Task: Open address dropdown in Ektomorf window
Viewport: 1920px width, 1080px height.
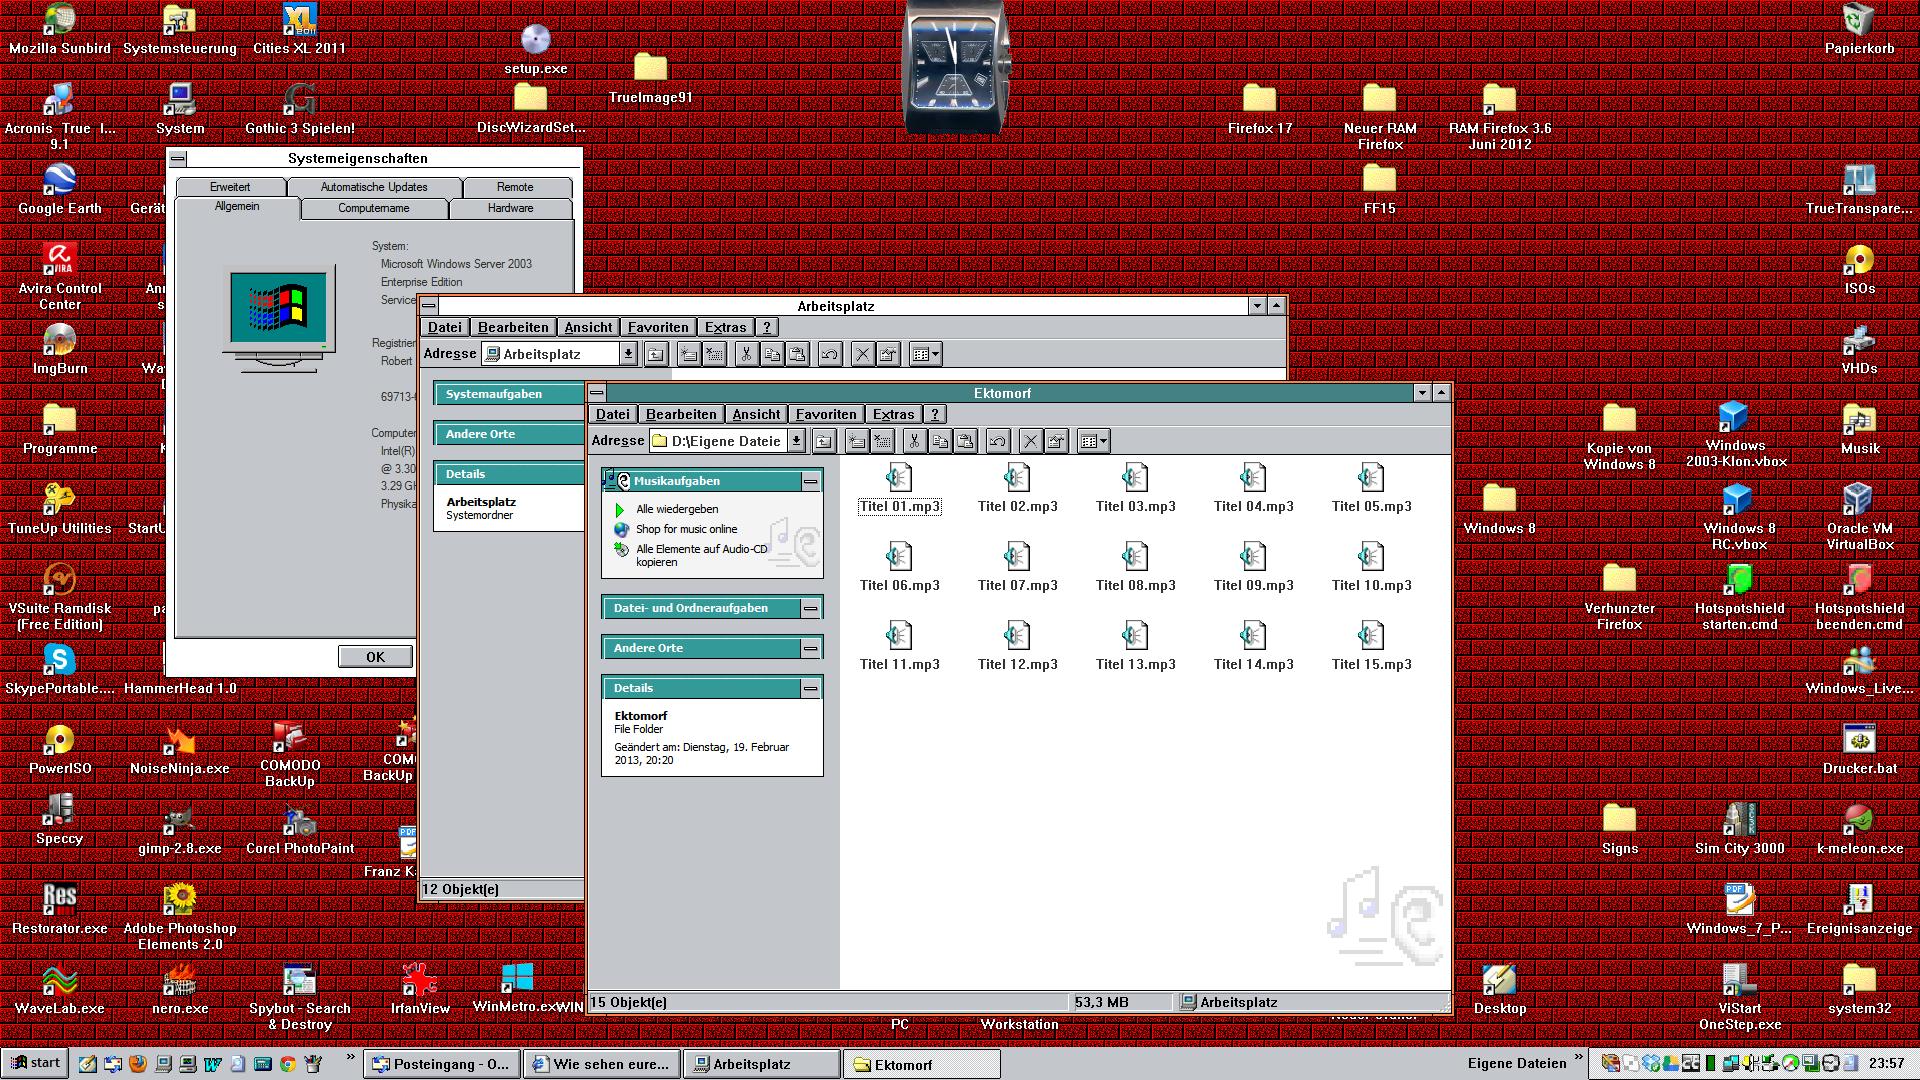Action: [x=796, y=441]
